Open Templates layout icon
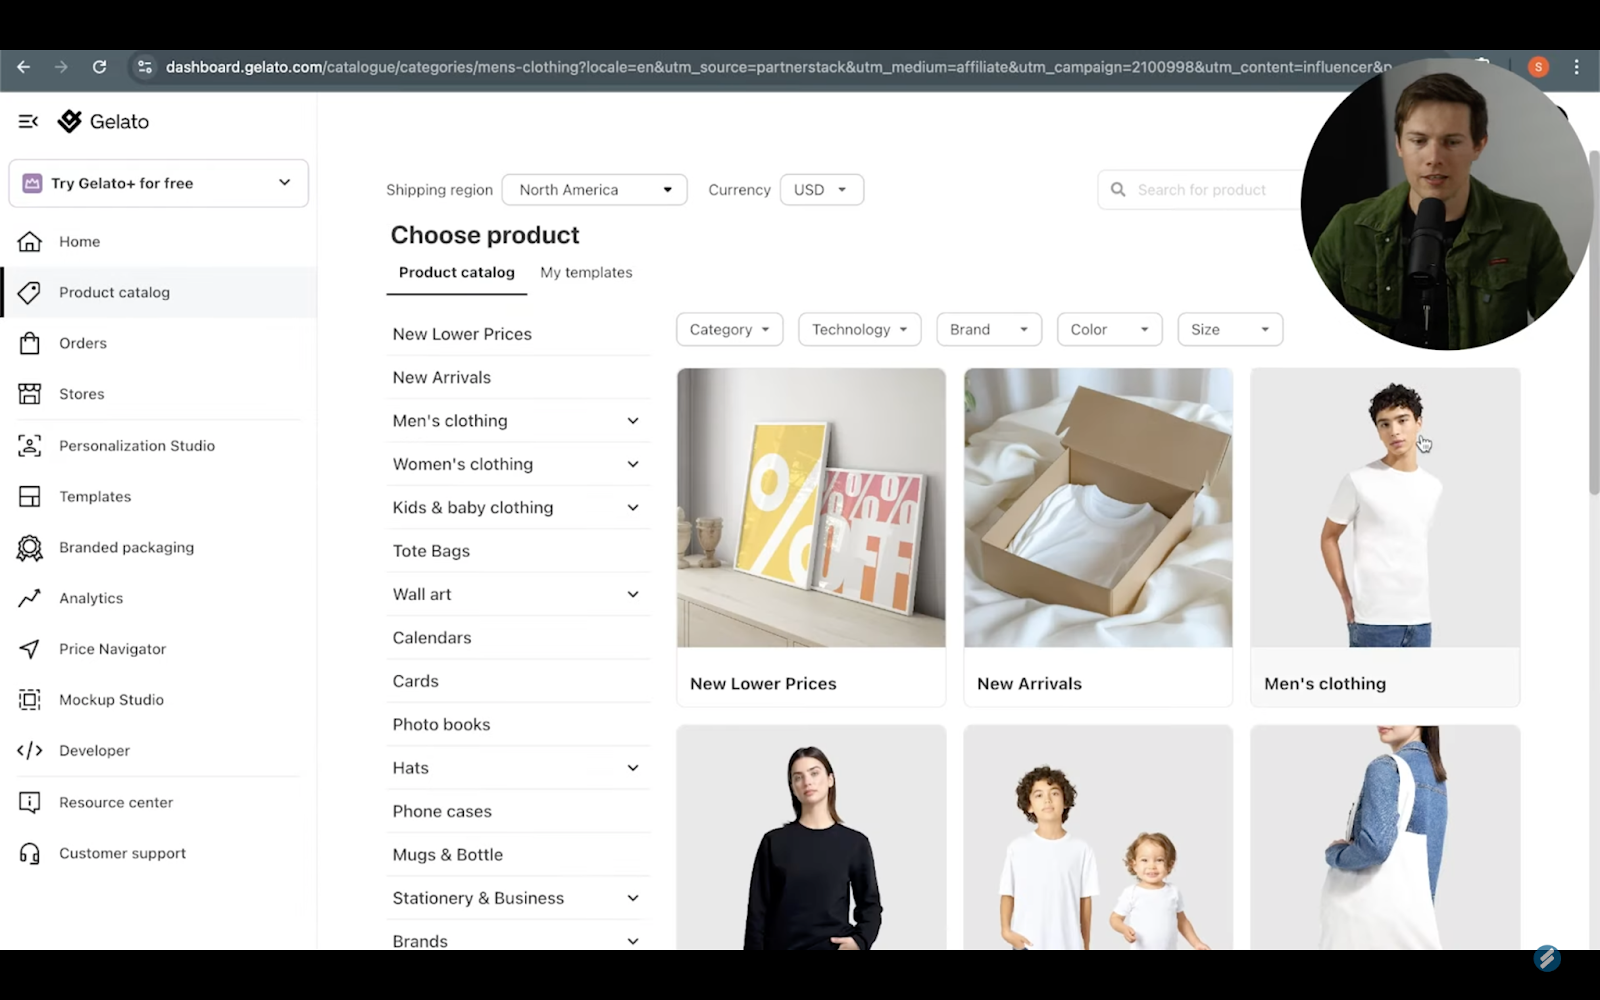Viewport: 1600px width, 1000px height. click(30, 496)
